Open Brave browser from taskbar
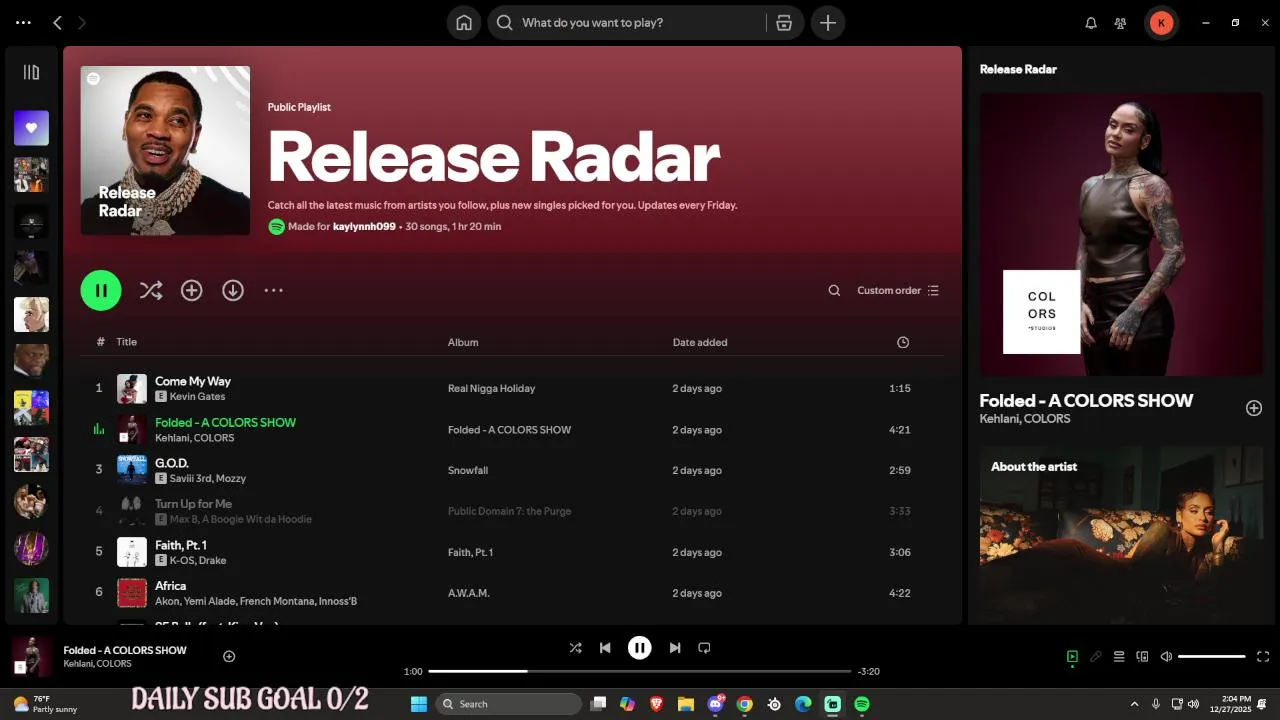This screenshot has width=1280, height=720. (656, 704)
